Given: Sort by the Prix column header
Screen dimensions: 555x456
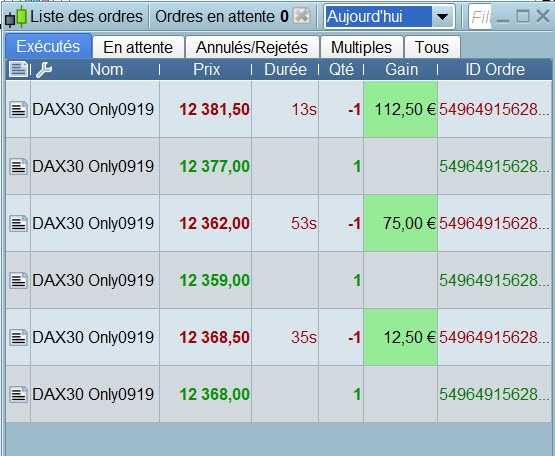Looking at the screenshot, I should 207,69.
